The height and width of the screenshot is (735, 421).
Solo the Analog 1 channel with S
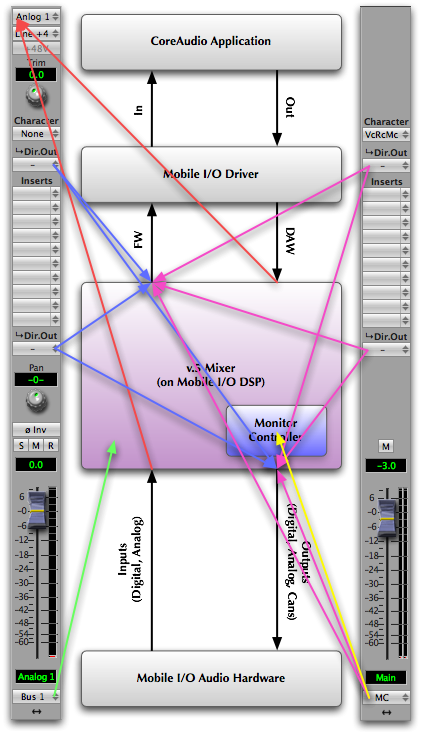21,445
